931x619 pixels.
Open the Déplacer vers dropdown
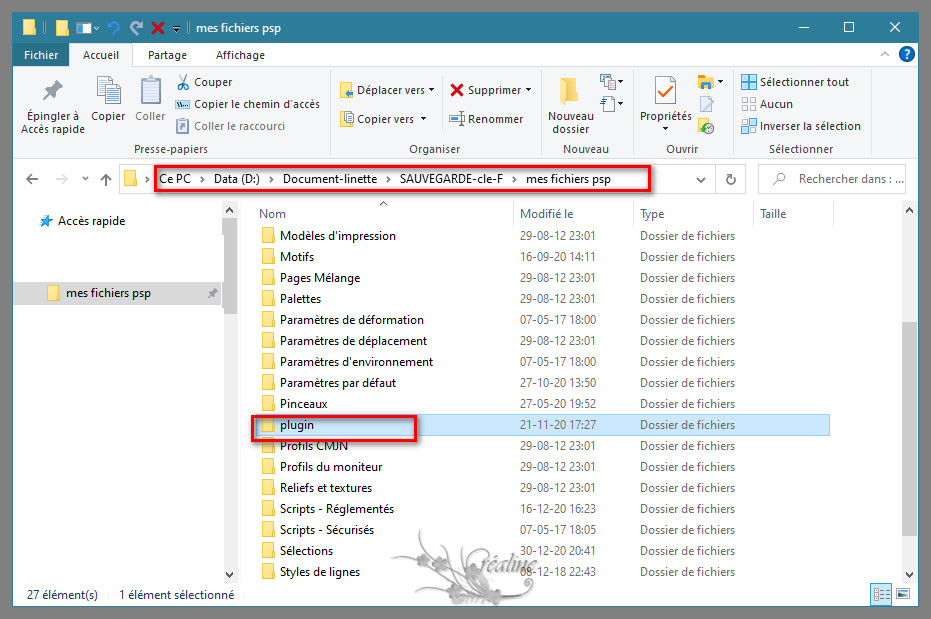387,90
